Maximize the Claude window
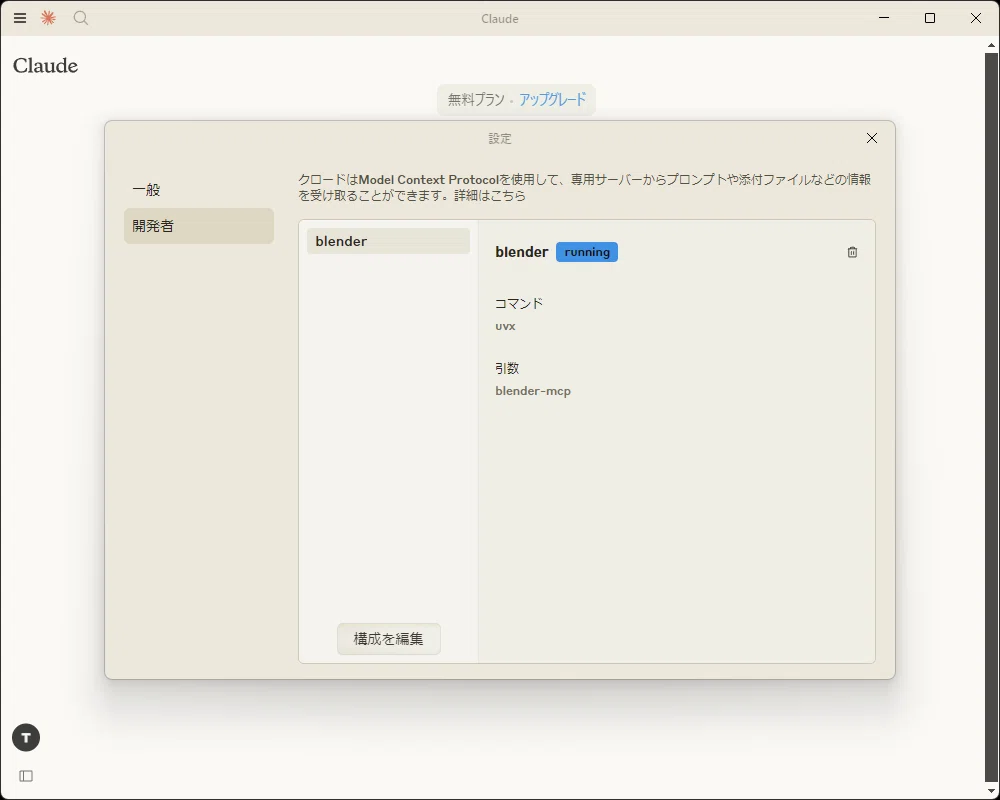 click(930, 18)
